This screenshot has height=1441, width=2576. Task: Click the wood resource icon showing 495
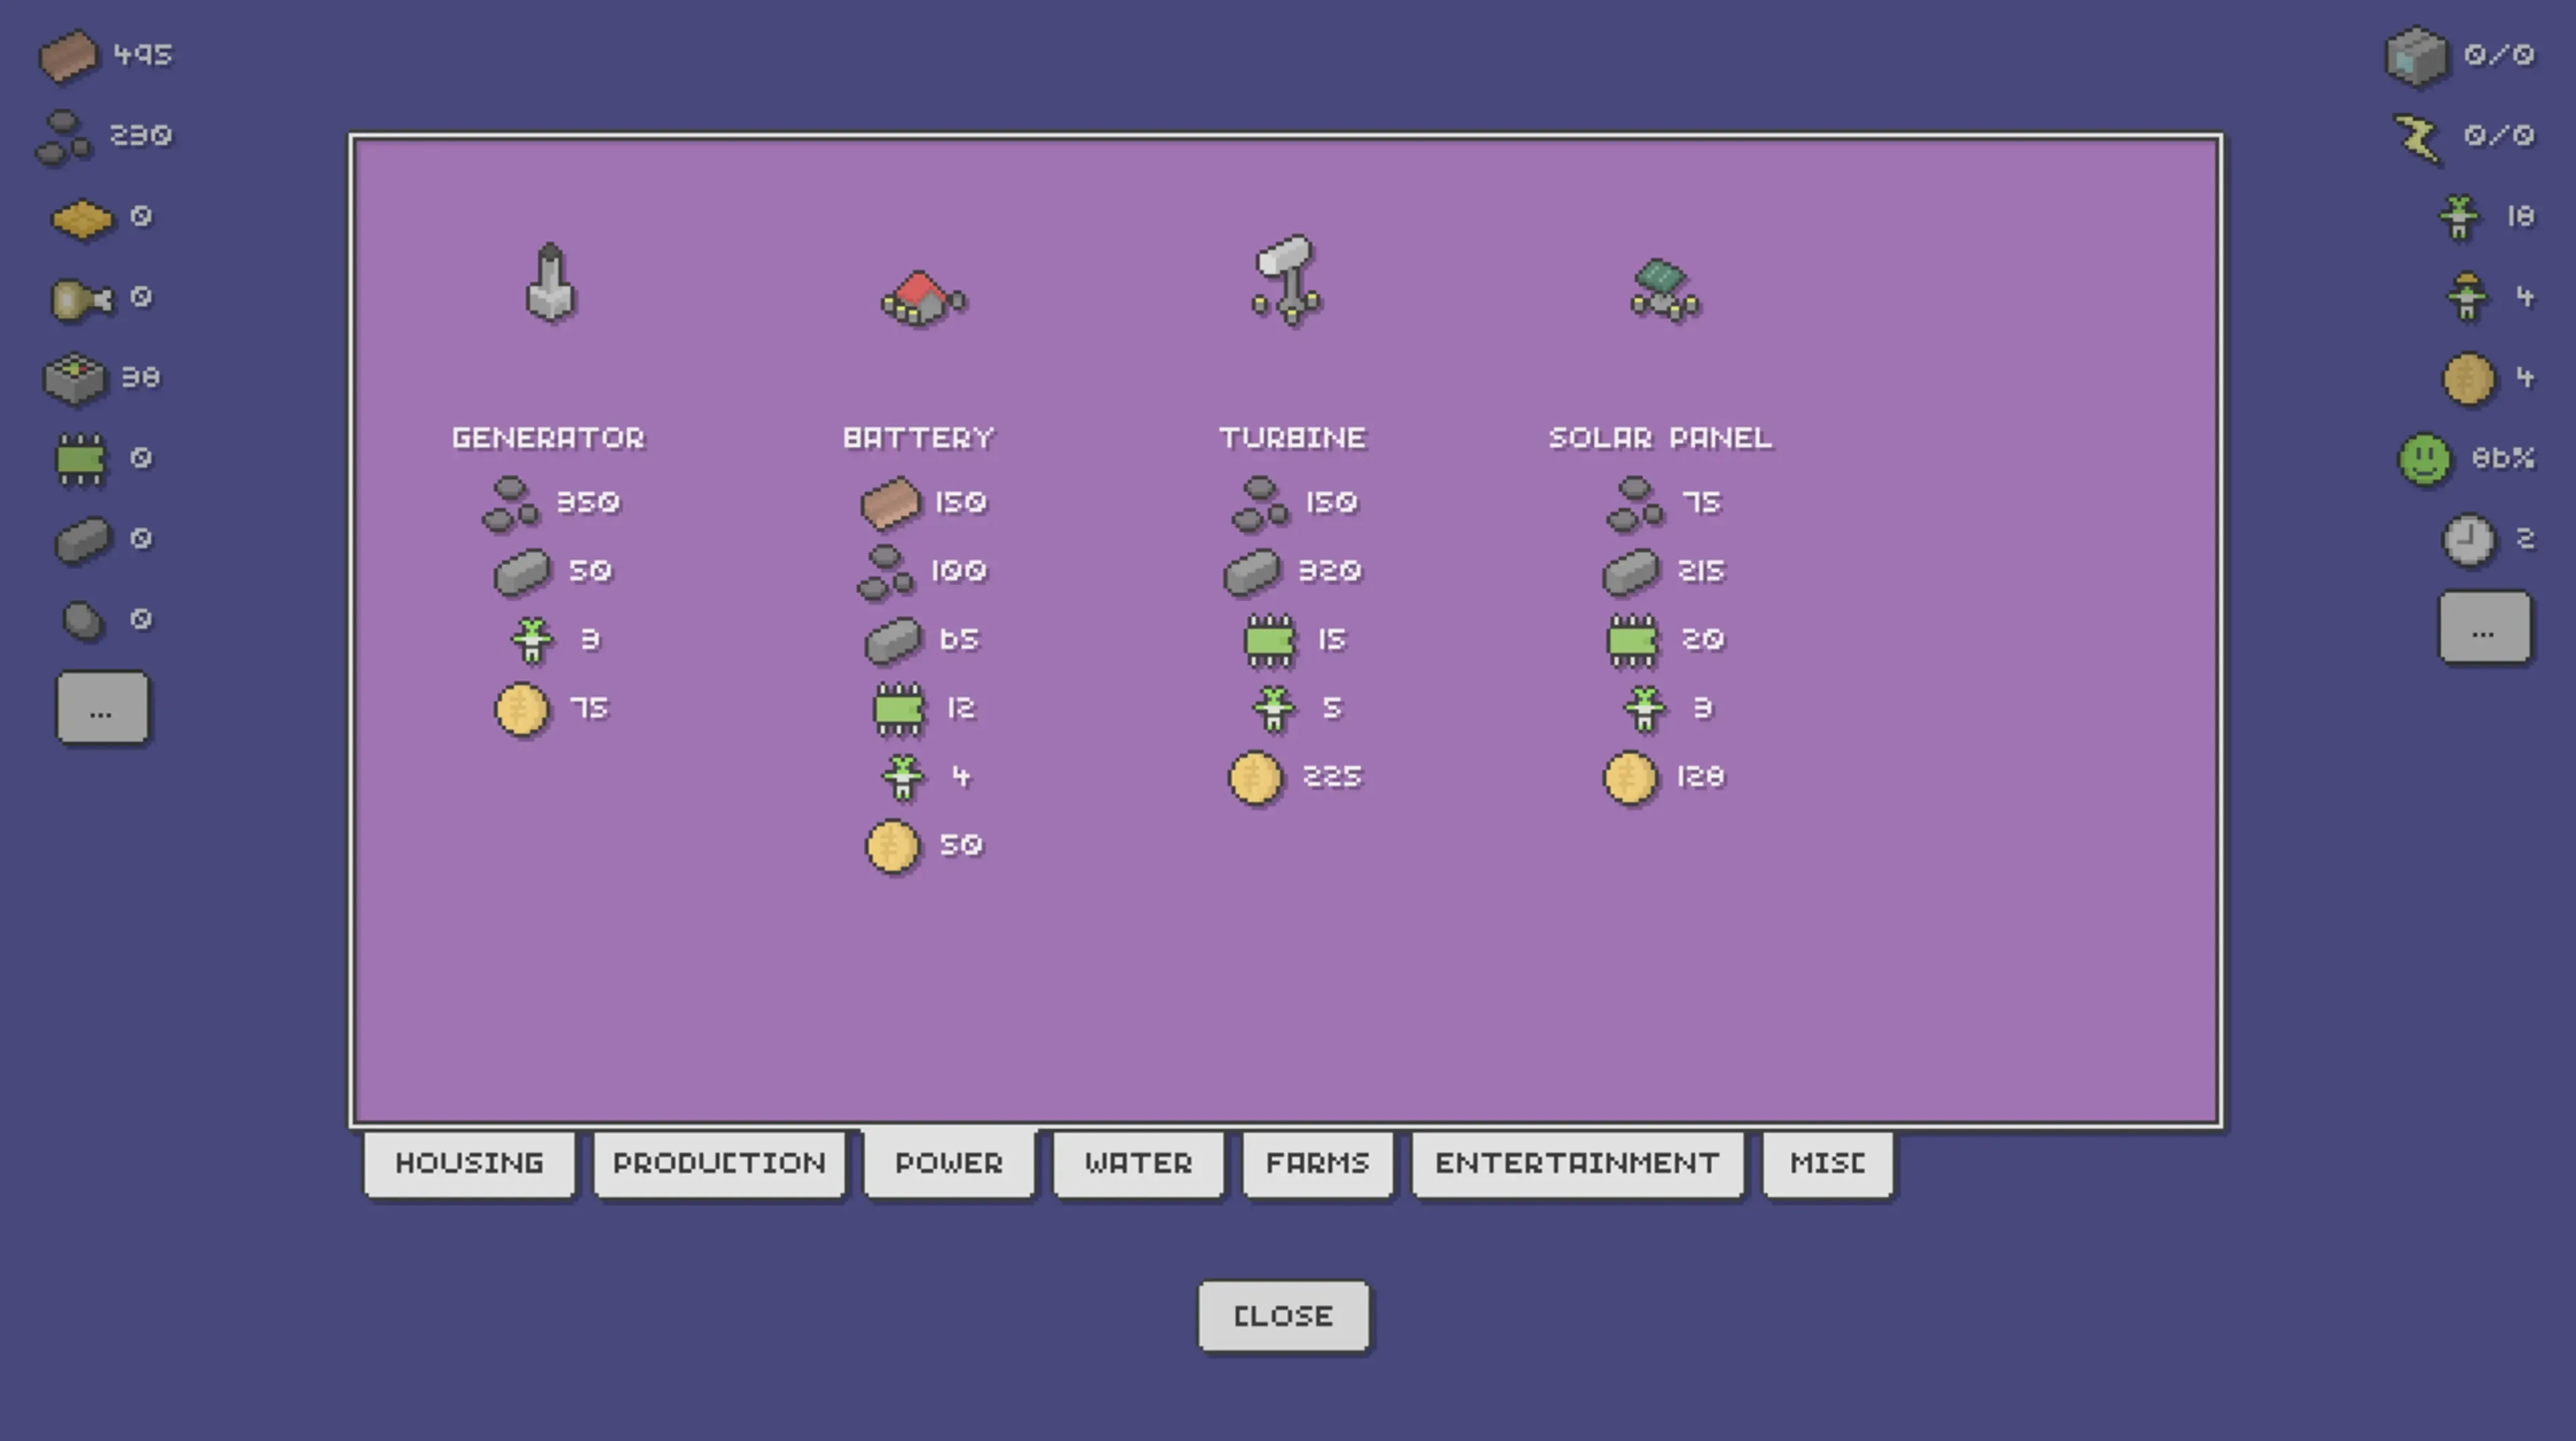coord(68,55)
